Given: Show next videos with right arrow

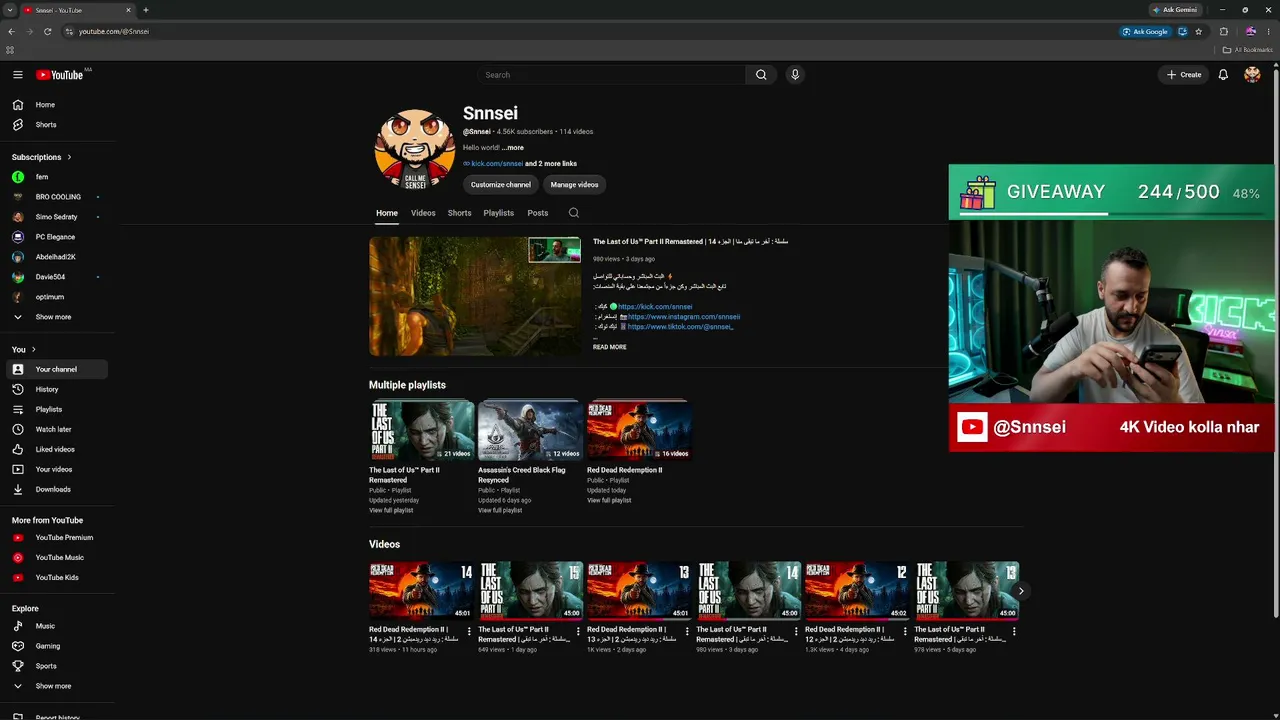Looking at the screenshot, I should 1020,591.
